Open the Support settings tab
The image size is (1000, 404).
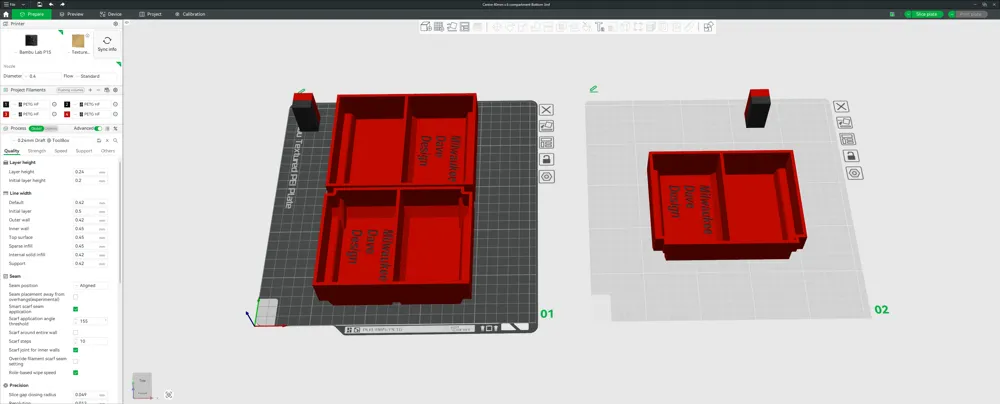point(84,151)
